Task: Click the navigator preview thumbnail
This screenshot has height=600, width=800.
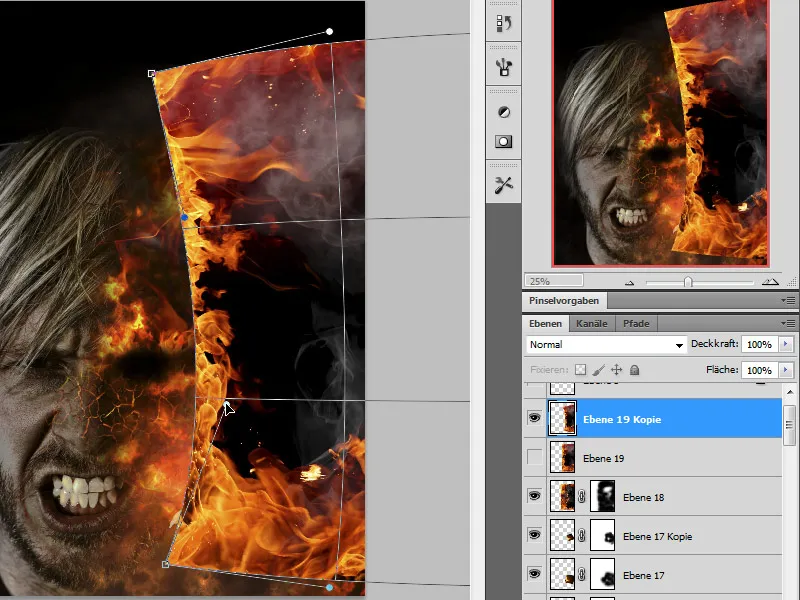Action: coord(660,133)
